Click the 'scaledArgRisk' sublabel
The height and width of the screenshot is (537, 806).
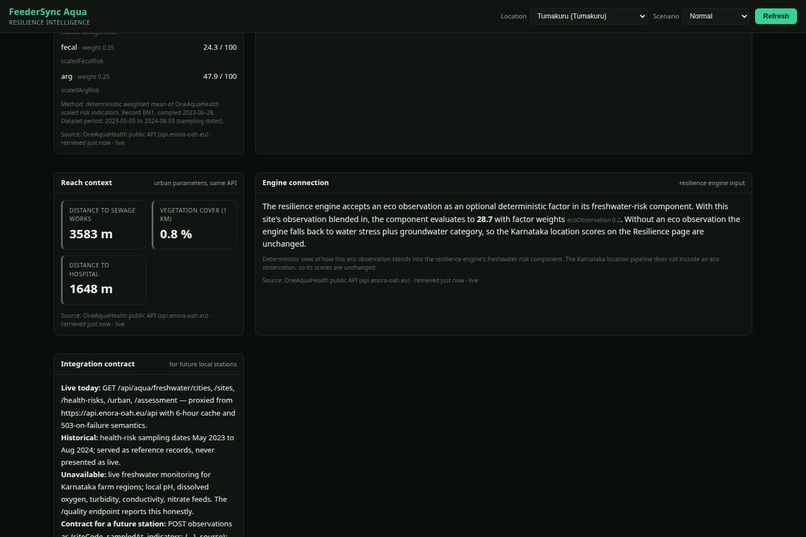80,90
